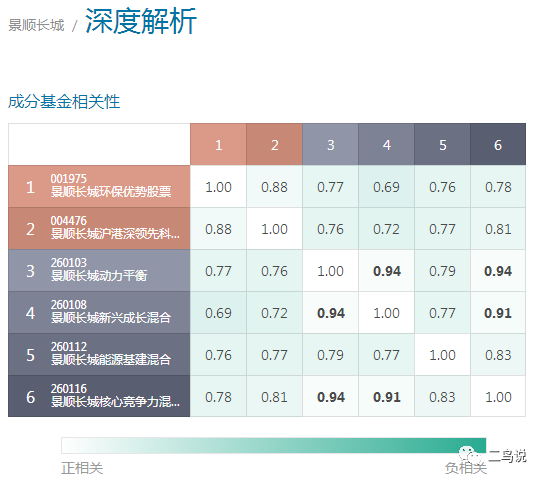Select column header 3 in correlation matrix
The width and height of the screenshot is (544, 481).
pyautogui.click(x=330, y=144)
